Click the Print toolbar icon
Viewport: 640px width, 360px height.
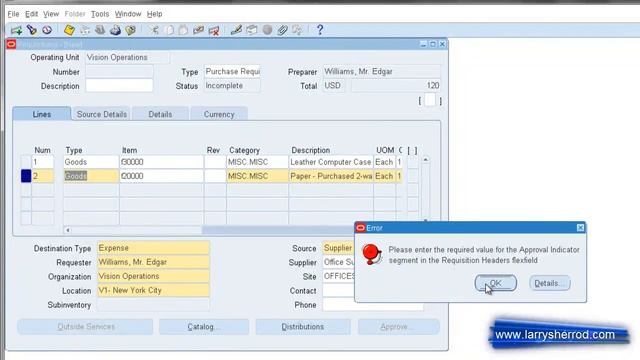[115, 30]
